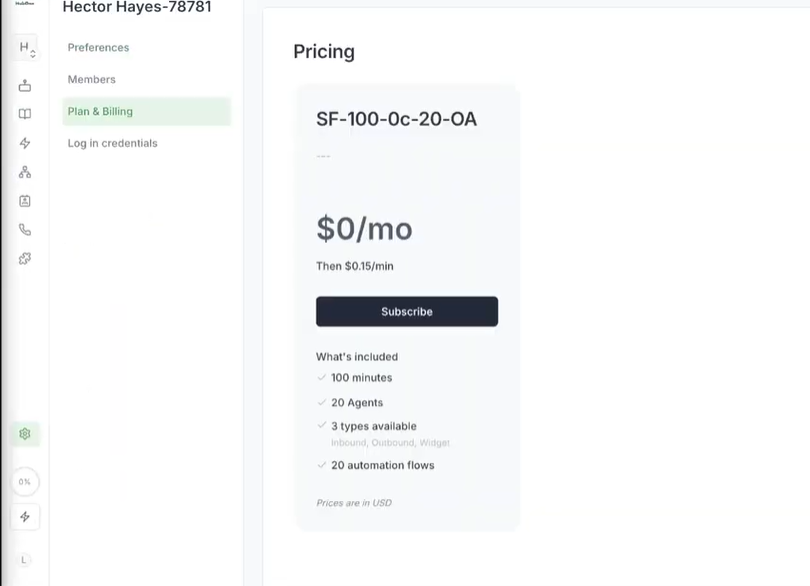Screen dimensions: 810x586
Task: Open the phone calls icon
Action: 25,230
